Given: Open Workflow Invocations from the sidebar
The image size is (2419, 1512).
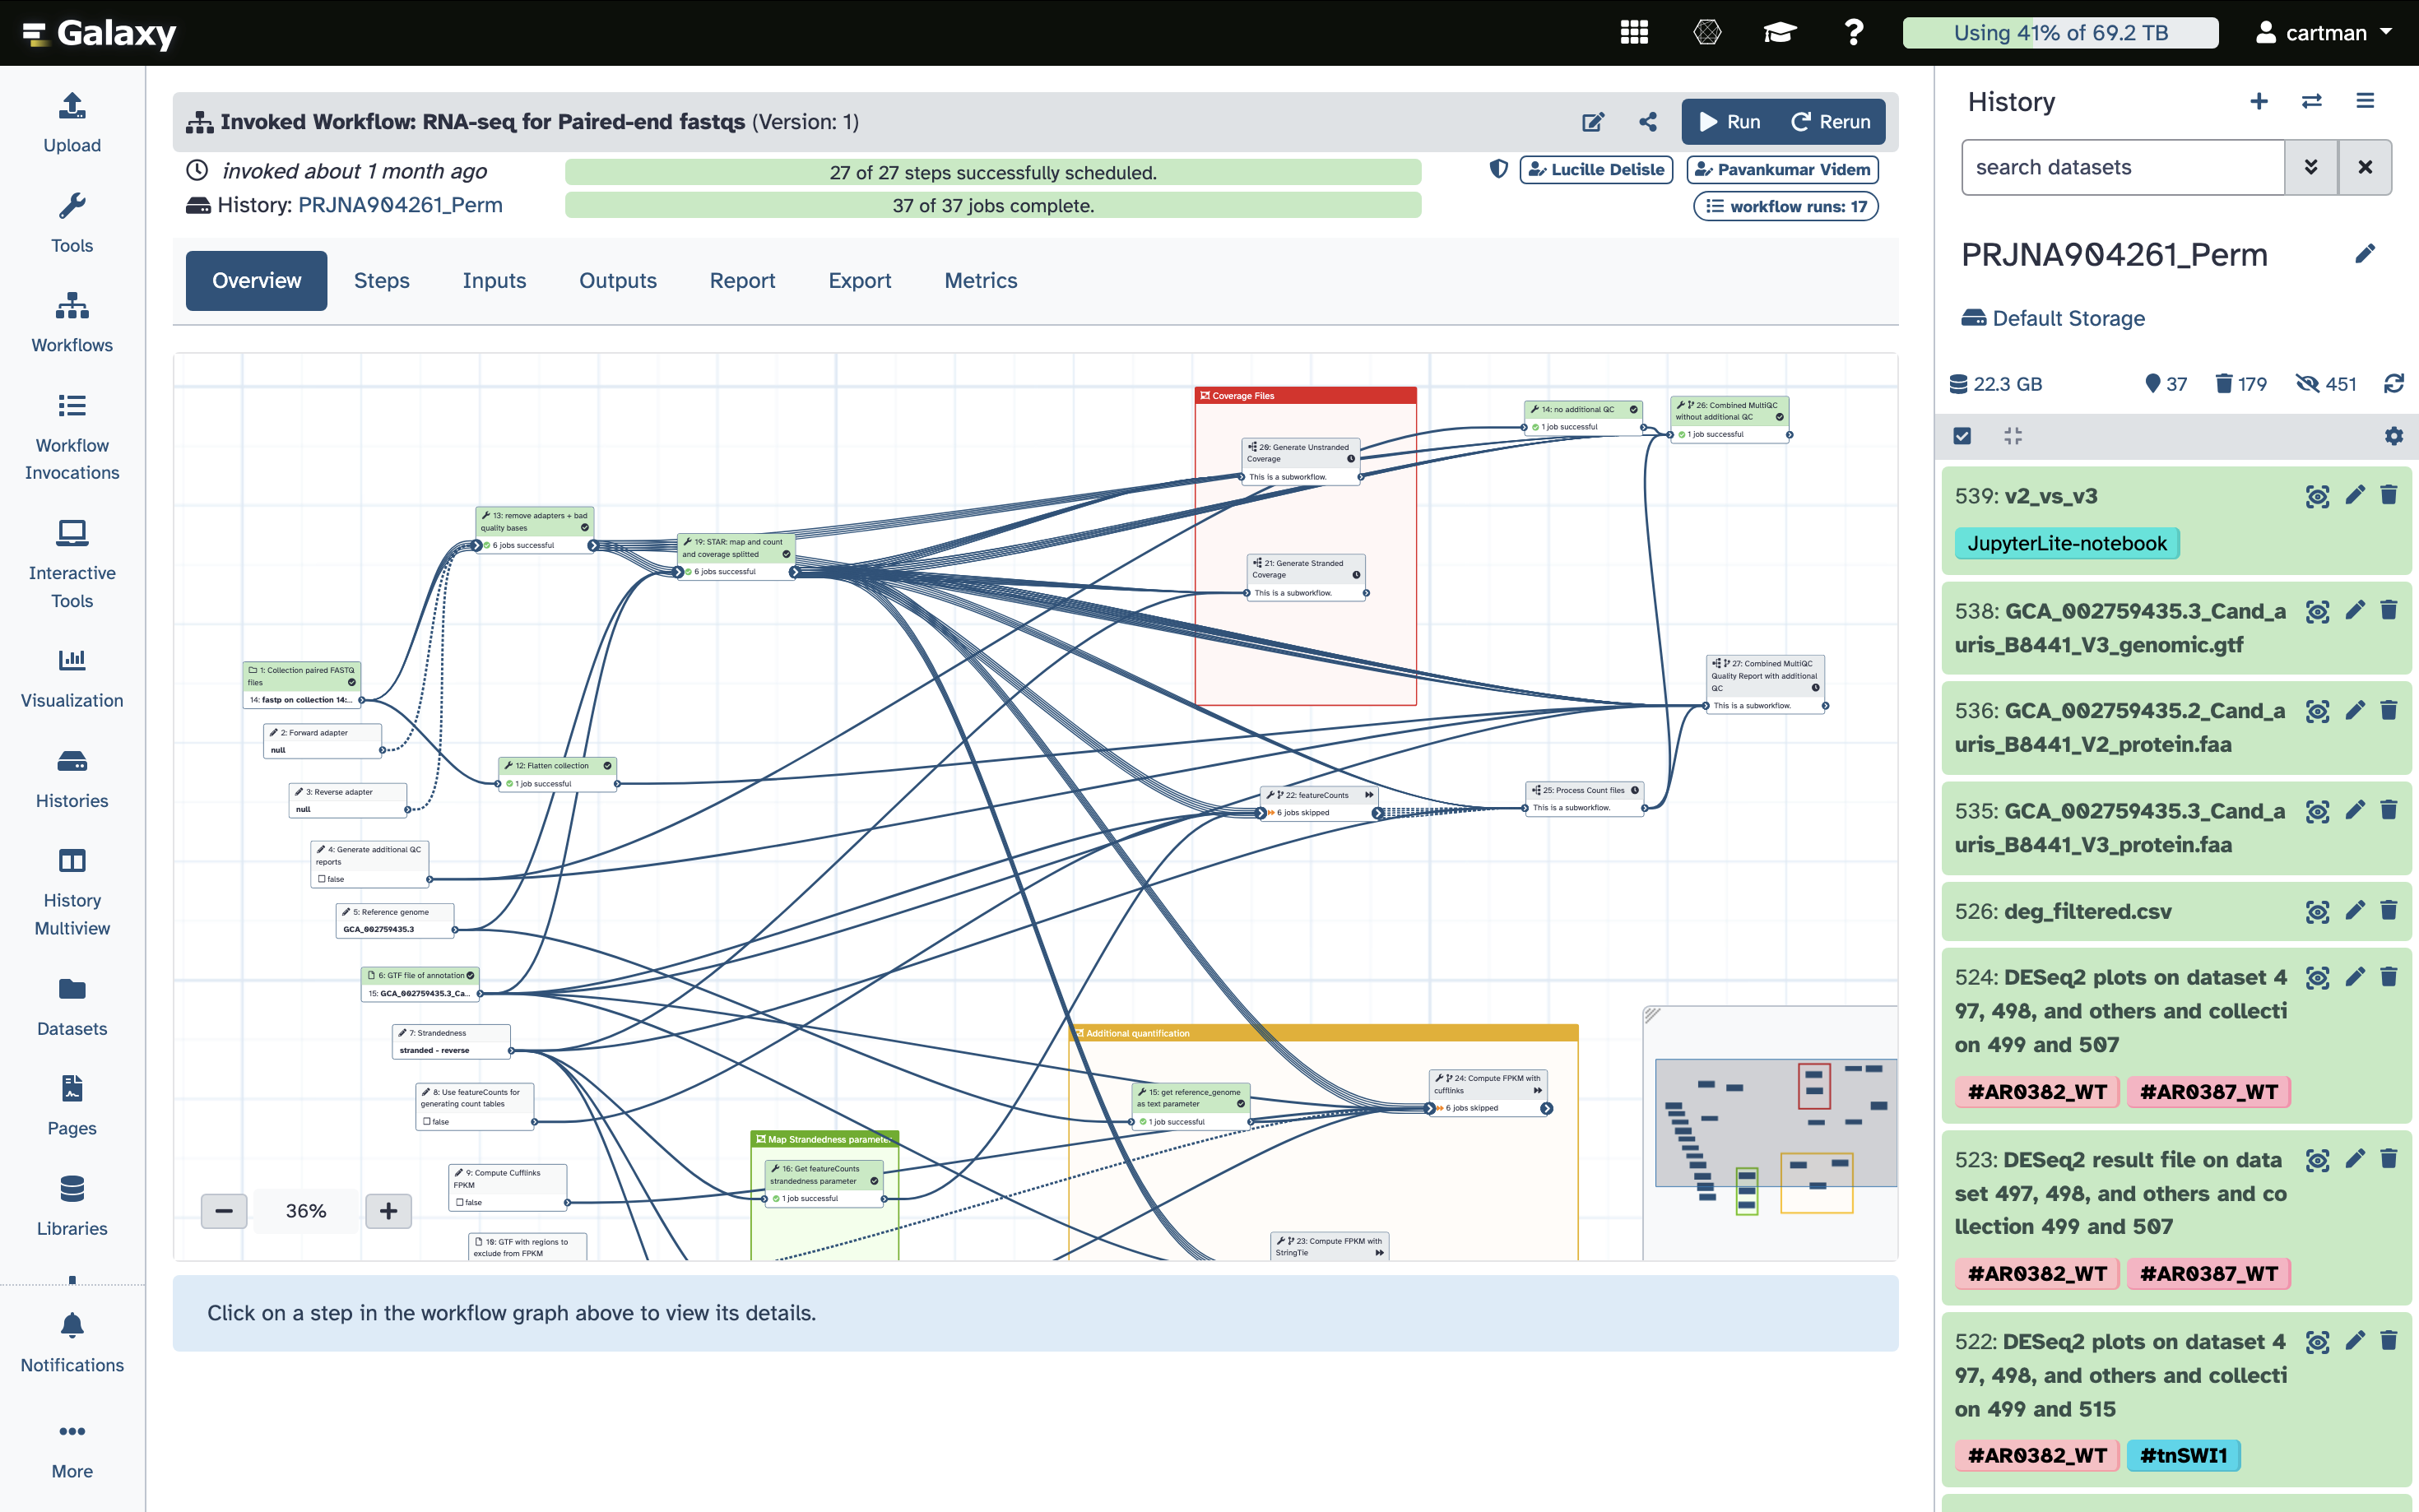Looking at the screenshot, I should (71, 435).
